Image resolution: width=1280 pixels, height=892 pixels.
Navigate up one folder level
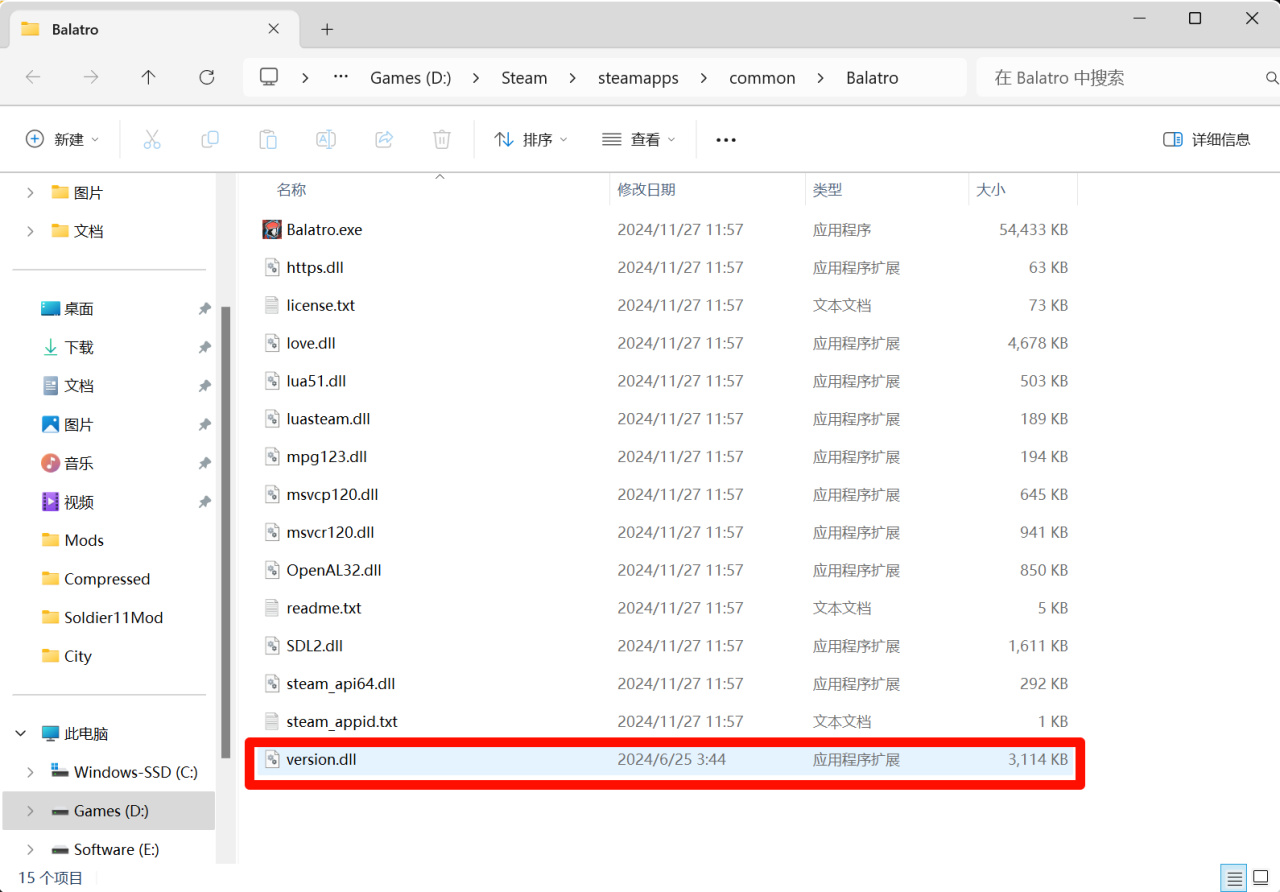pyautogui.click(x=149, y=77)
